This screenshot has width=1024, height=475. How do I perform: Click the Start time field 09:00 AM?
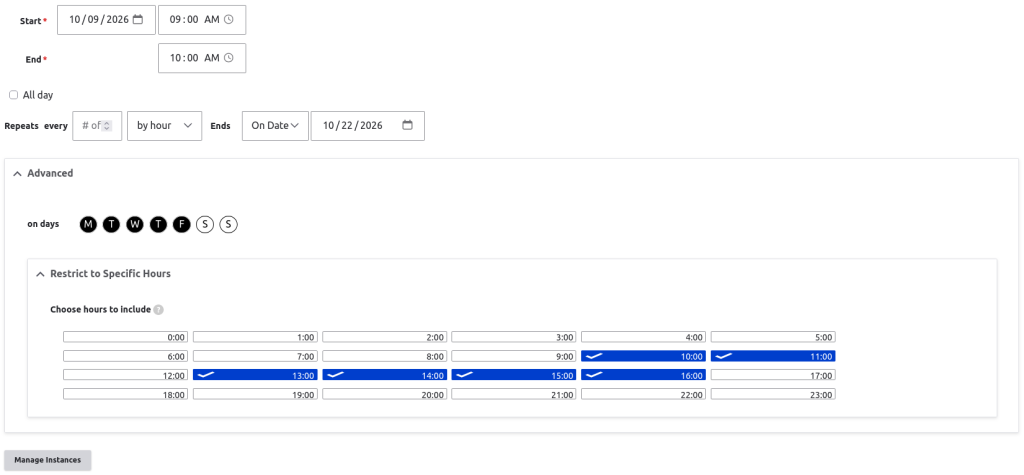click(202, 20)
